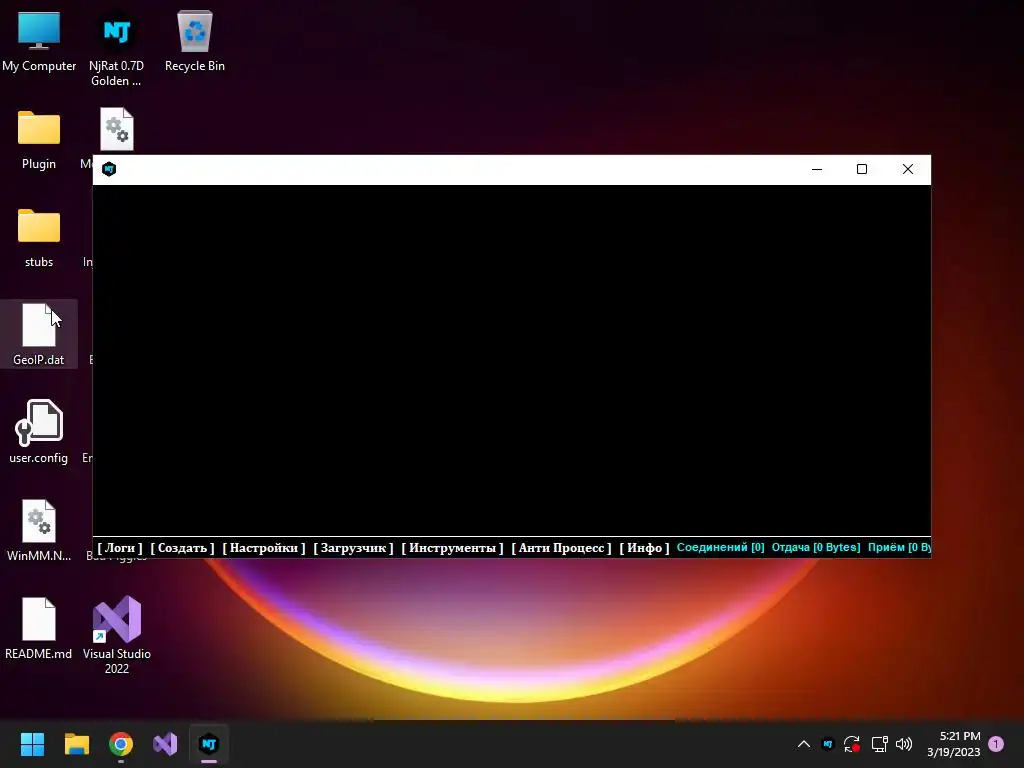1024x768 pixels.
Task: Open the Windows Start menu
Action: point(32,744)
